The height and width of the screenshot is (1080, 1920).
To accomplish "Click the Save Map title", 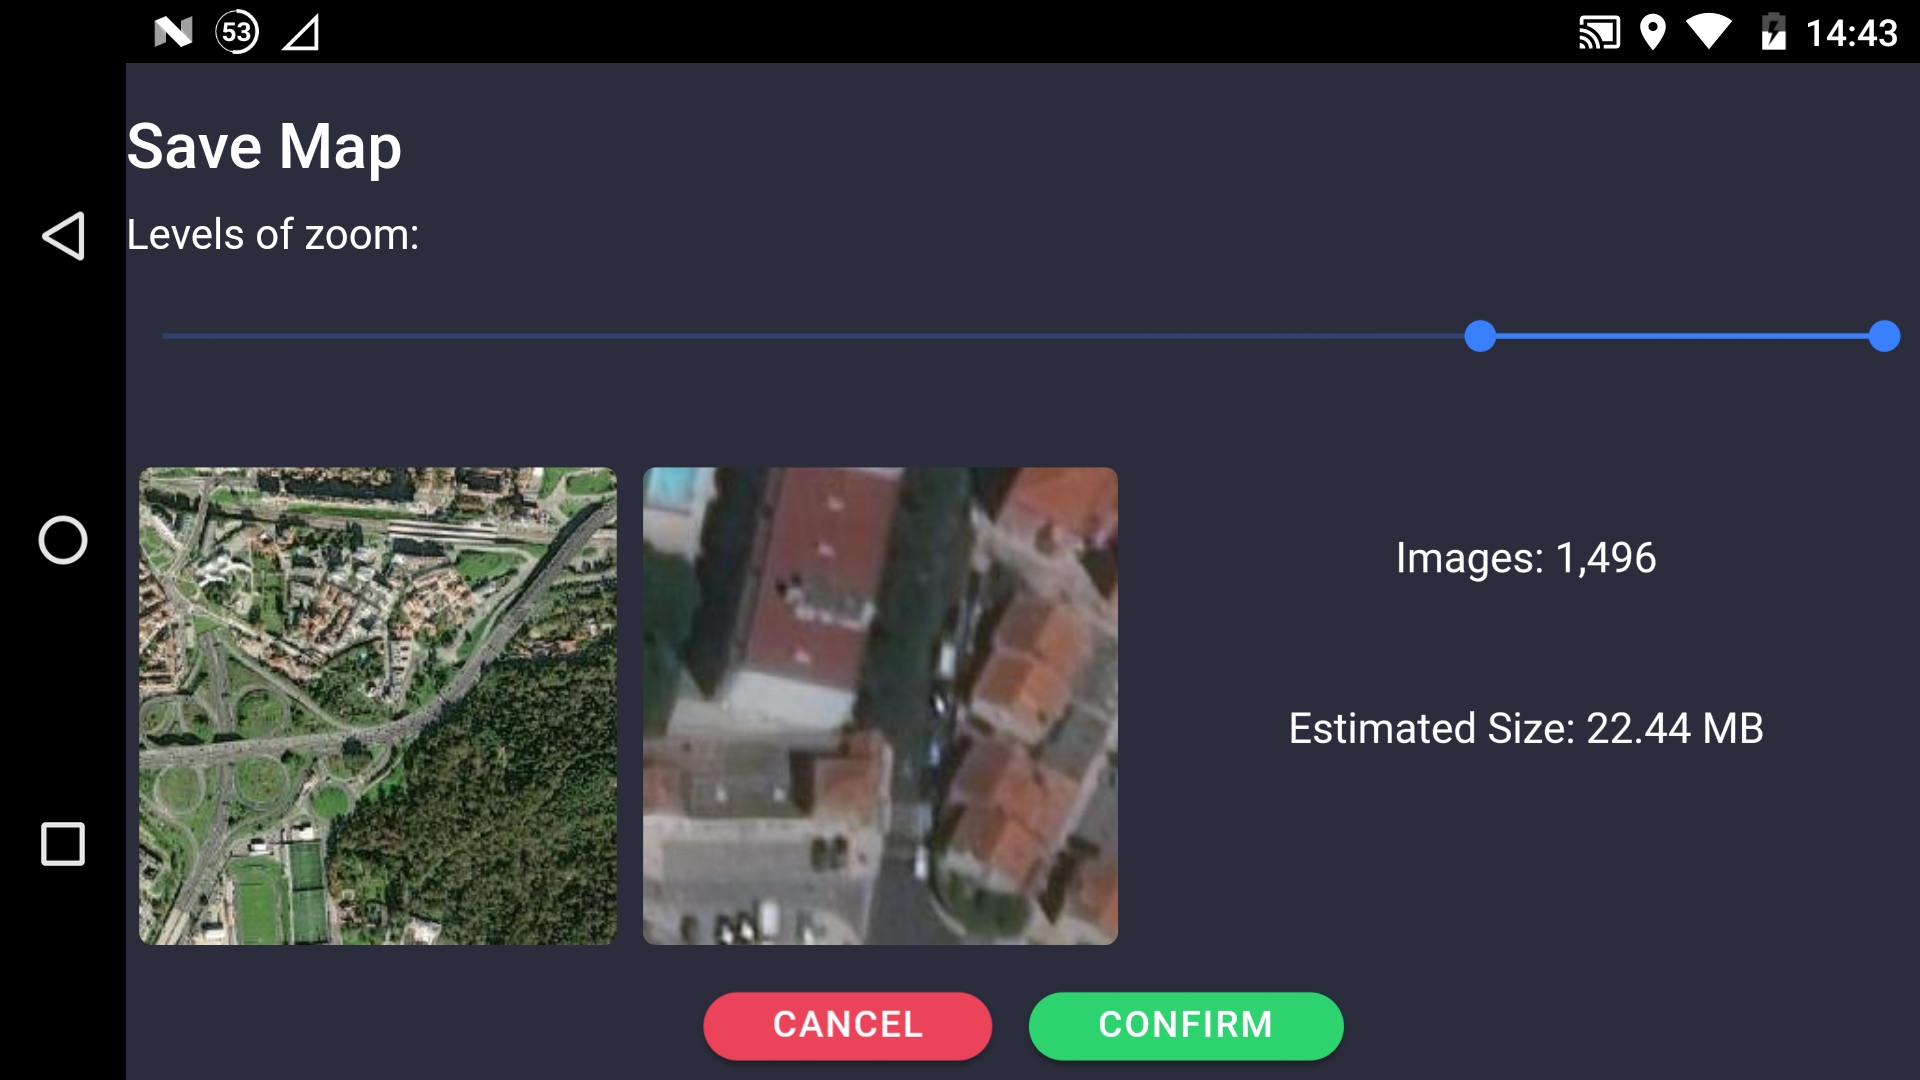I will click(264, 147).
